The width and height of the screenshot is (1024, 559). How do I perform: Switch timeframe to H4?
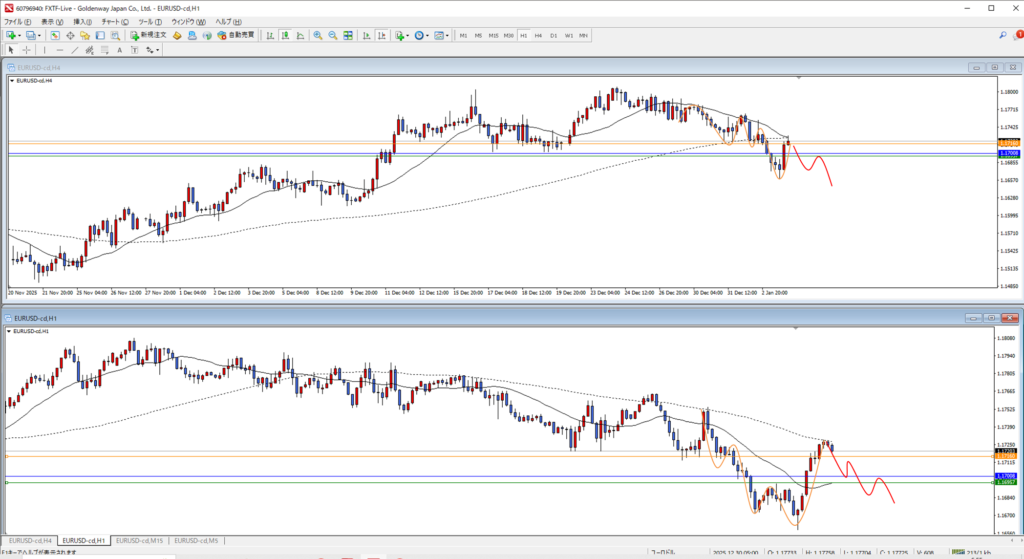538,35
